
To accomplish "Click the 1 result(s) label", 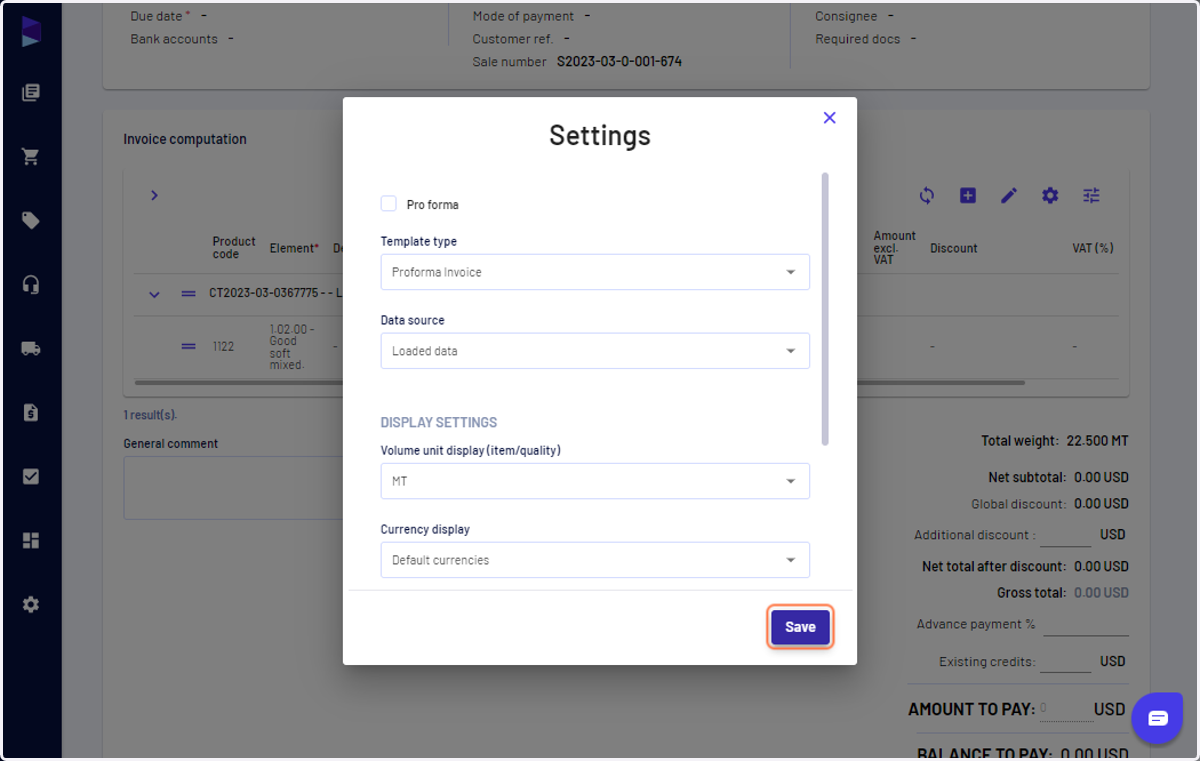I will click(x=150, y=415).
